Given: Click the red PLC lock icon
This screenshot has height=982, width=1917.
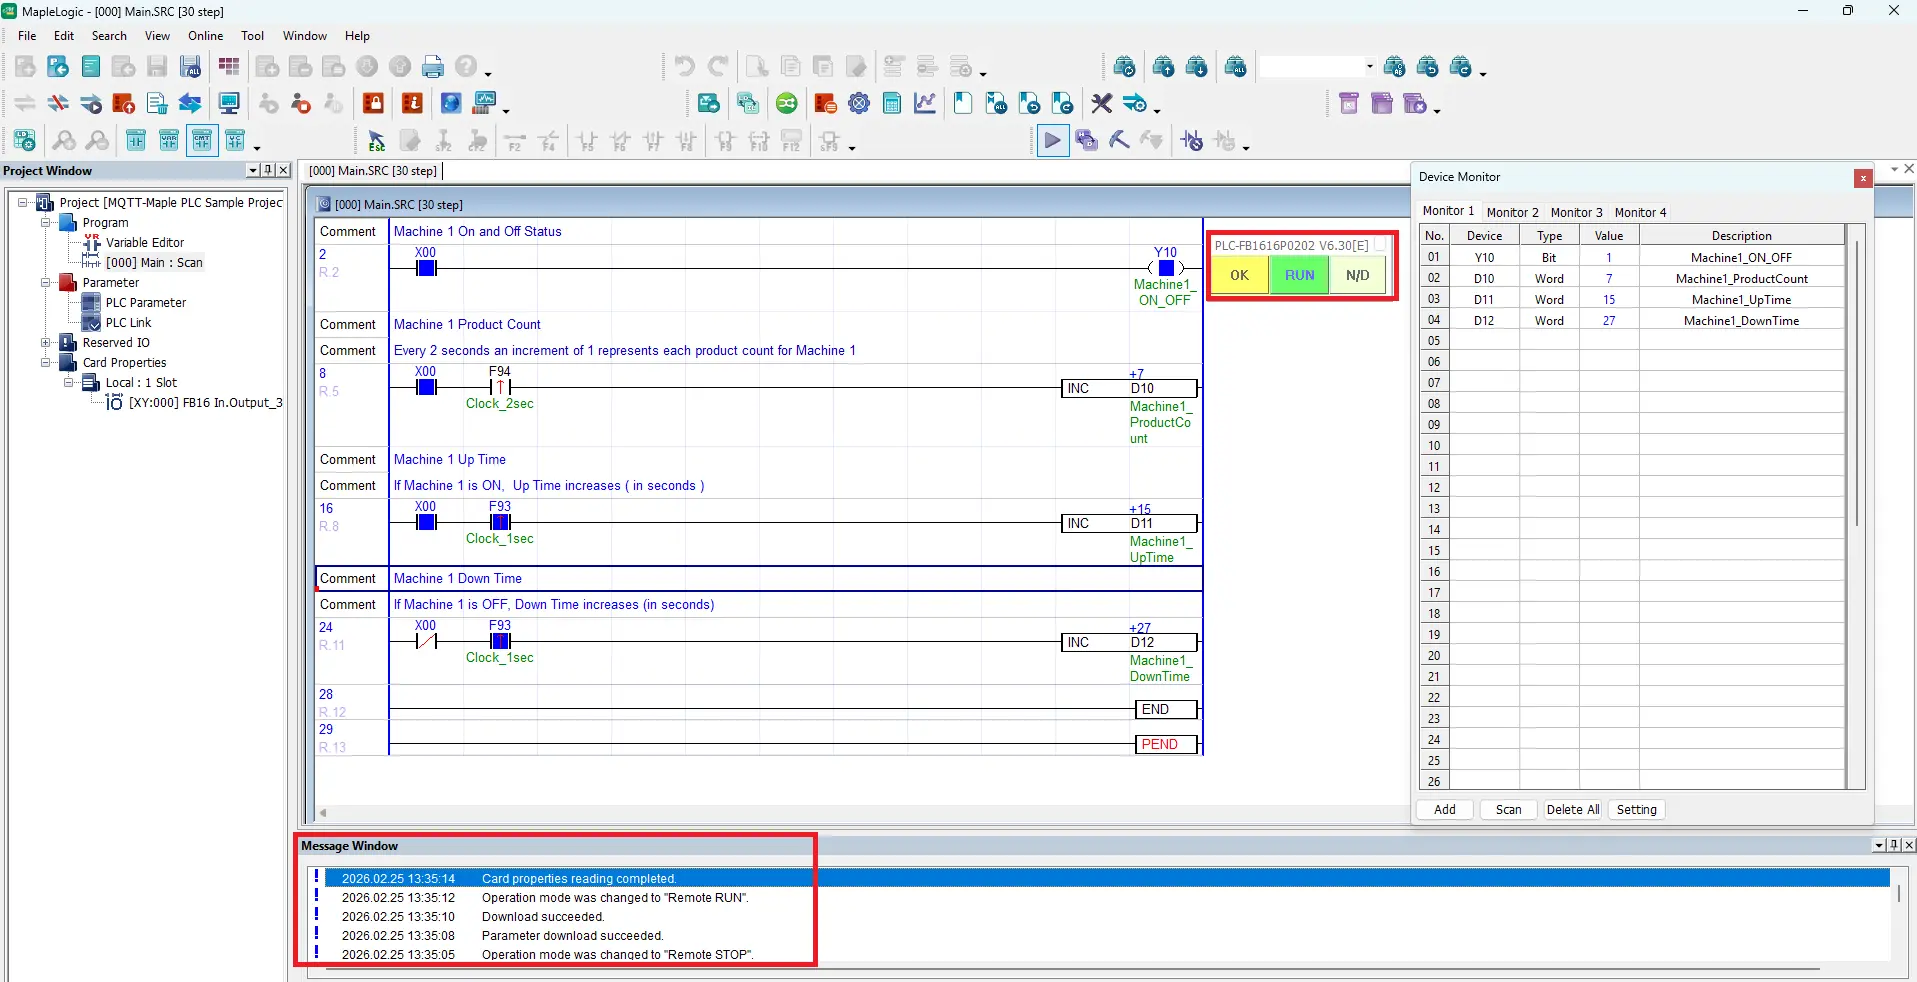Looking at the screenshot, I should click(373, 103).
